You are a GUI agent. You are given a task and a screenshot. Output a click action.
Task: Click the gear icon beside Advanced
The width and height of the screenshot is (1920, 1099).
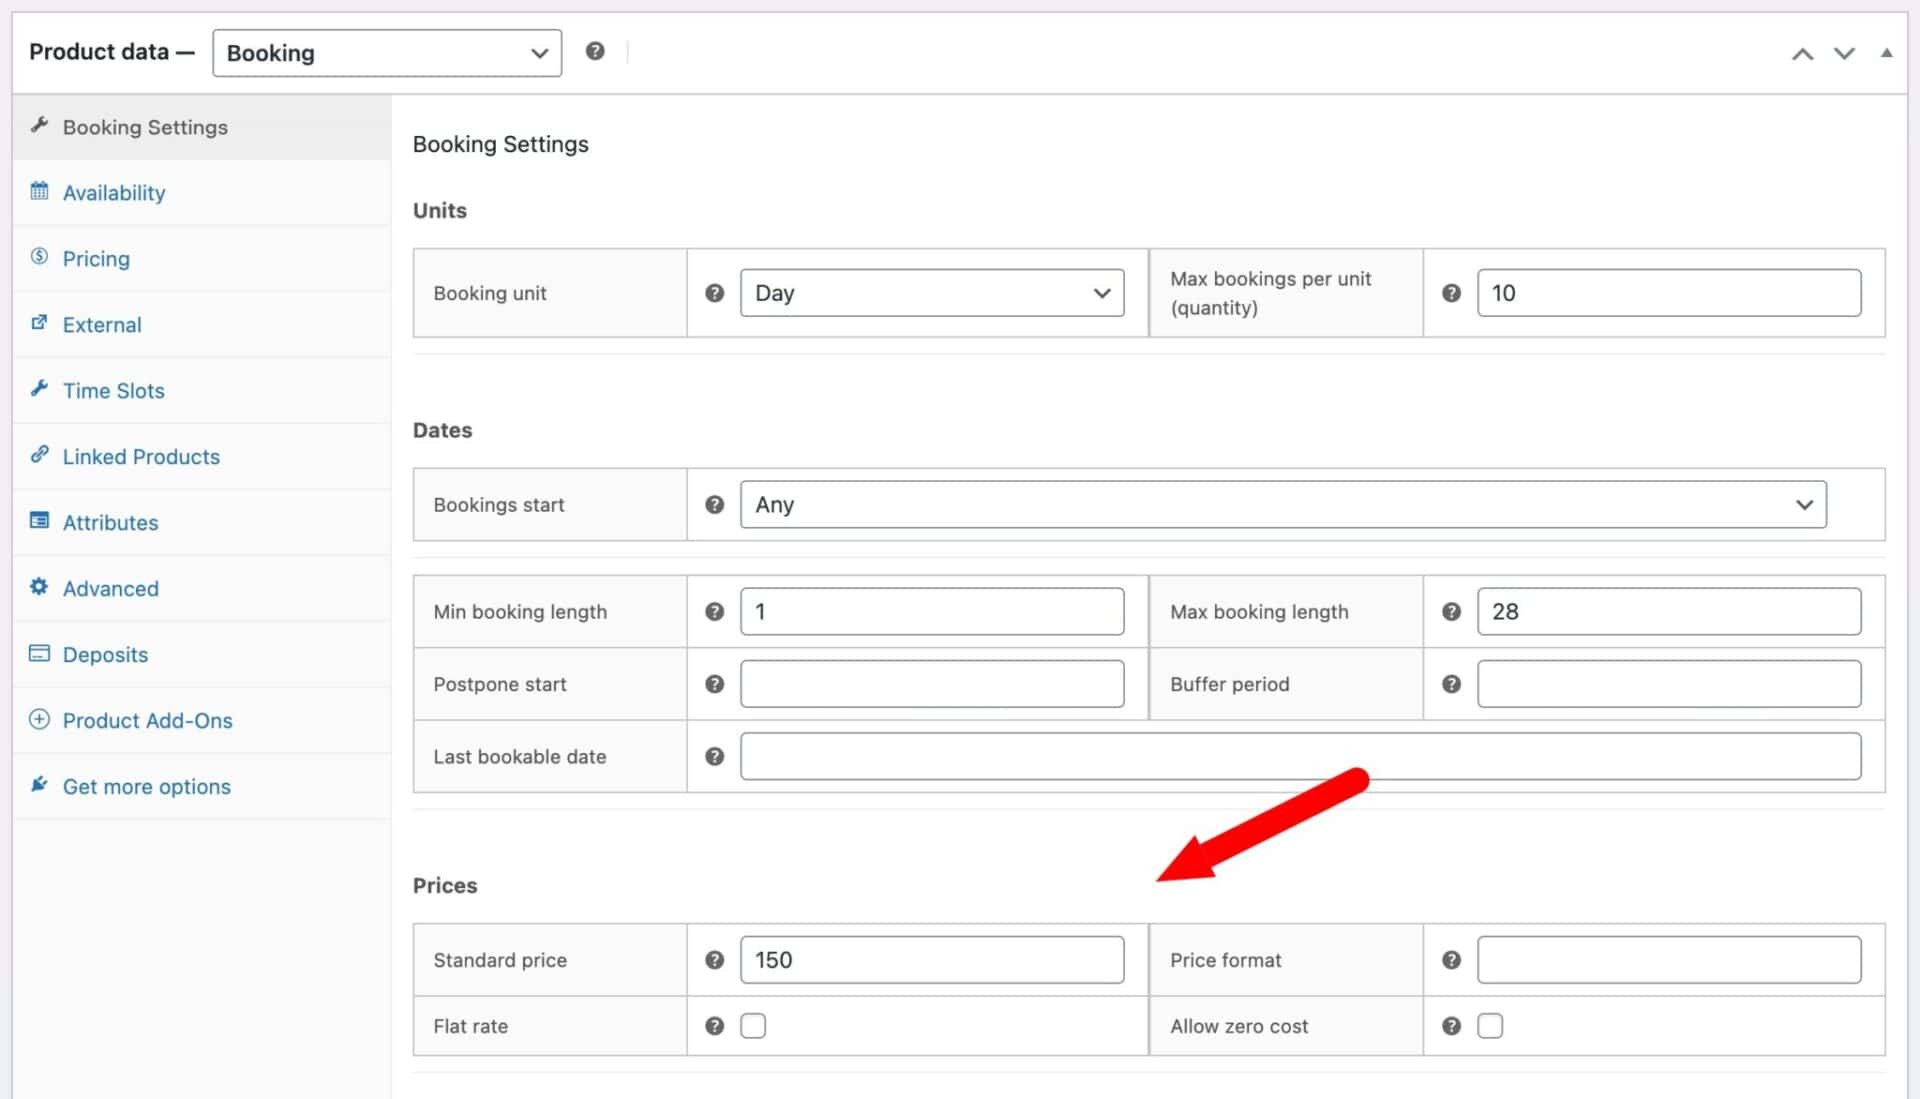(39, 587)
